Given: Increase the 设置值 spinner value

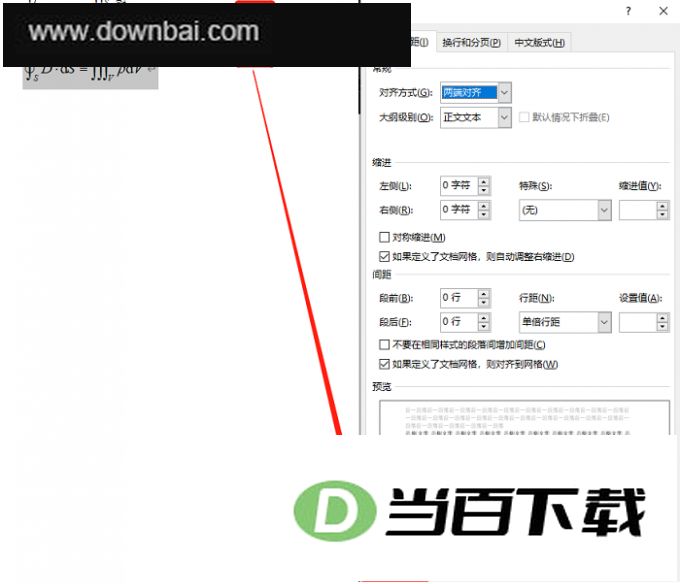Looking at the screenshot, I should click(x=662, y=318).
